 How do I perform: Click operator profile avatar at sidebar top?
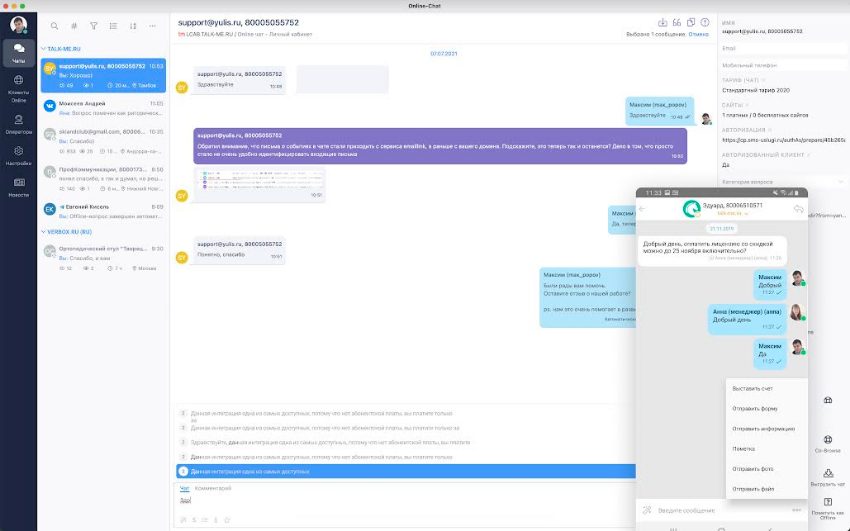tap(18, 24)
